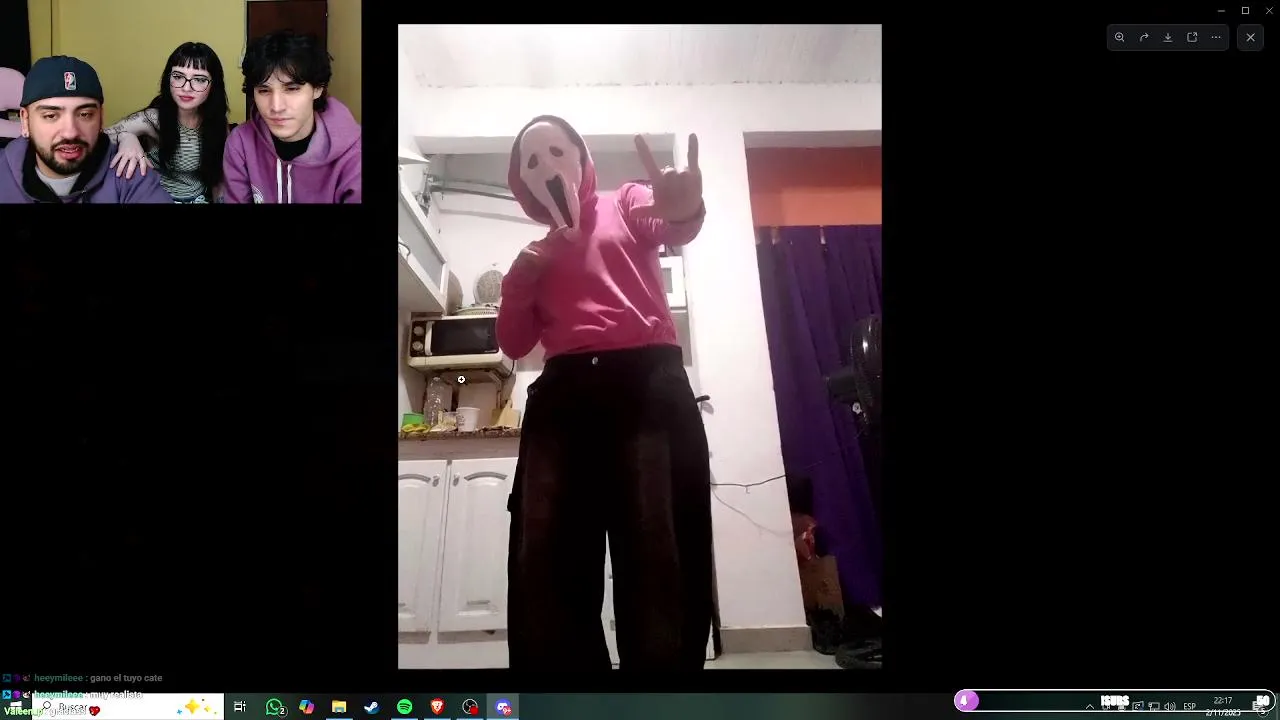This screenshot has width=1280, height=720.
Task: Click the webcam feed of three people
Action: pyautogui.click(x=180, y=102)
